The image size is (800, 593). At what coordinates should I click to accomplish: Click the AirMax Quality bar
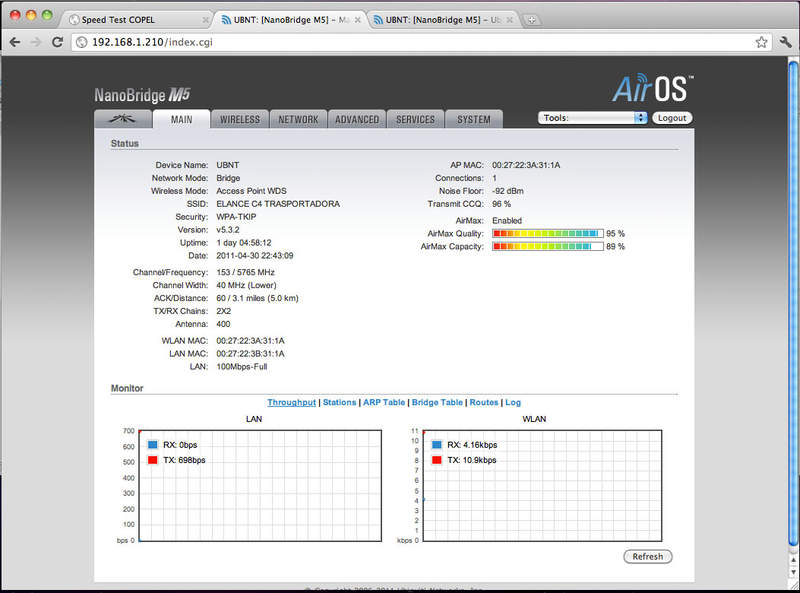coord(547,233)
